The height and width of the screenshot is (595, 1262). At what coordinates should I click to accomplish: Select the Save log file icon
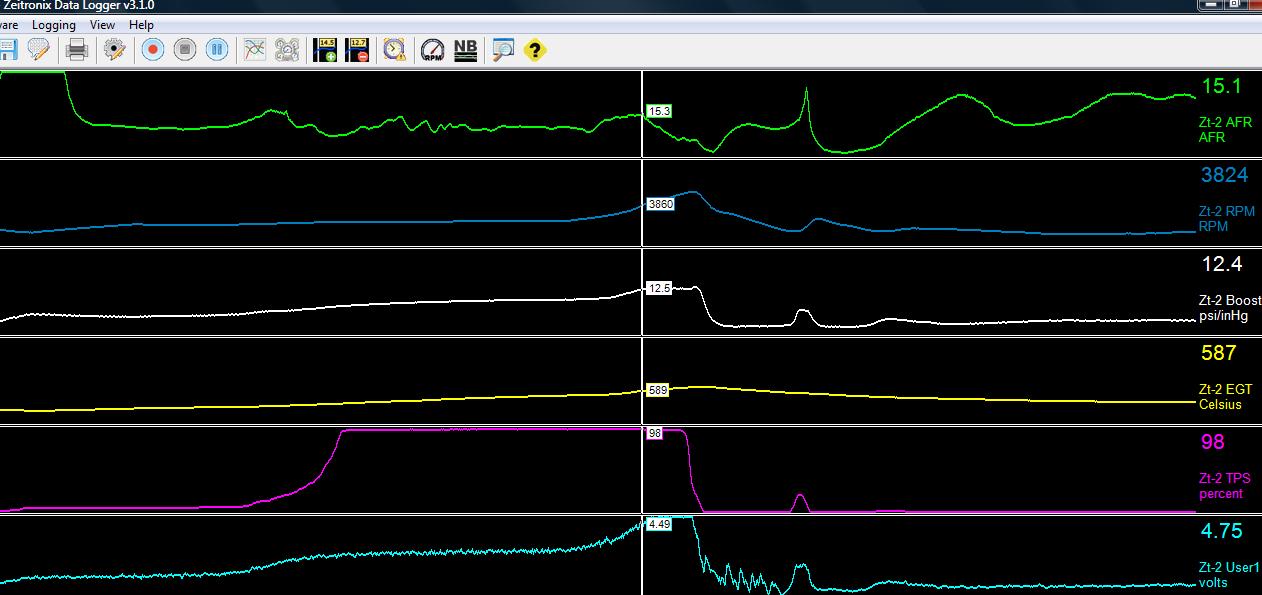8,48
